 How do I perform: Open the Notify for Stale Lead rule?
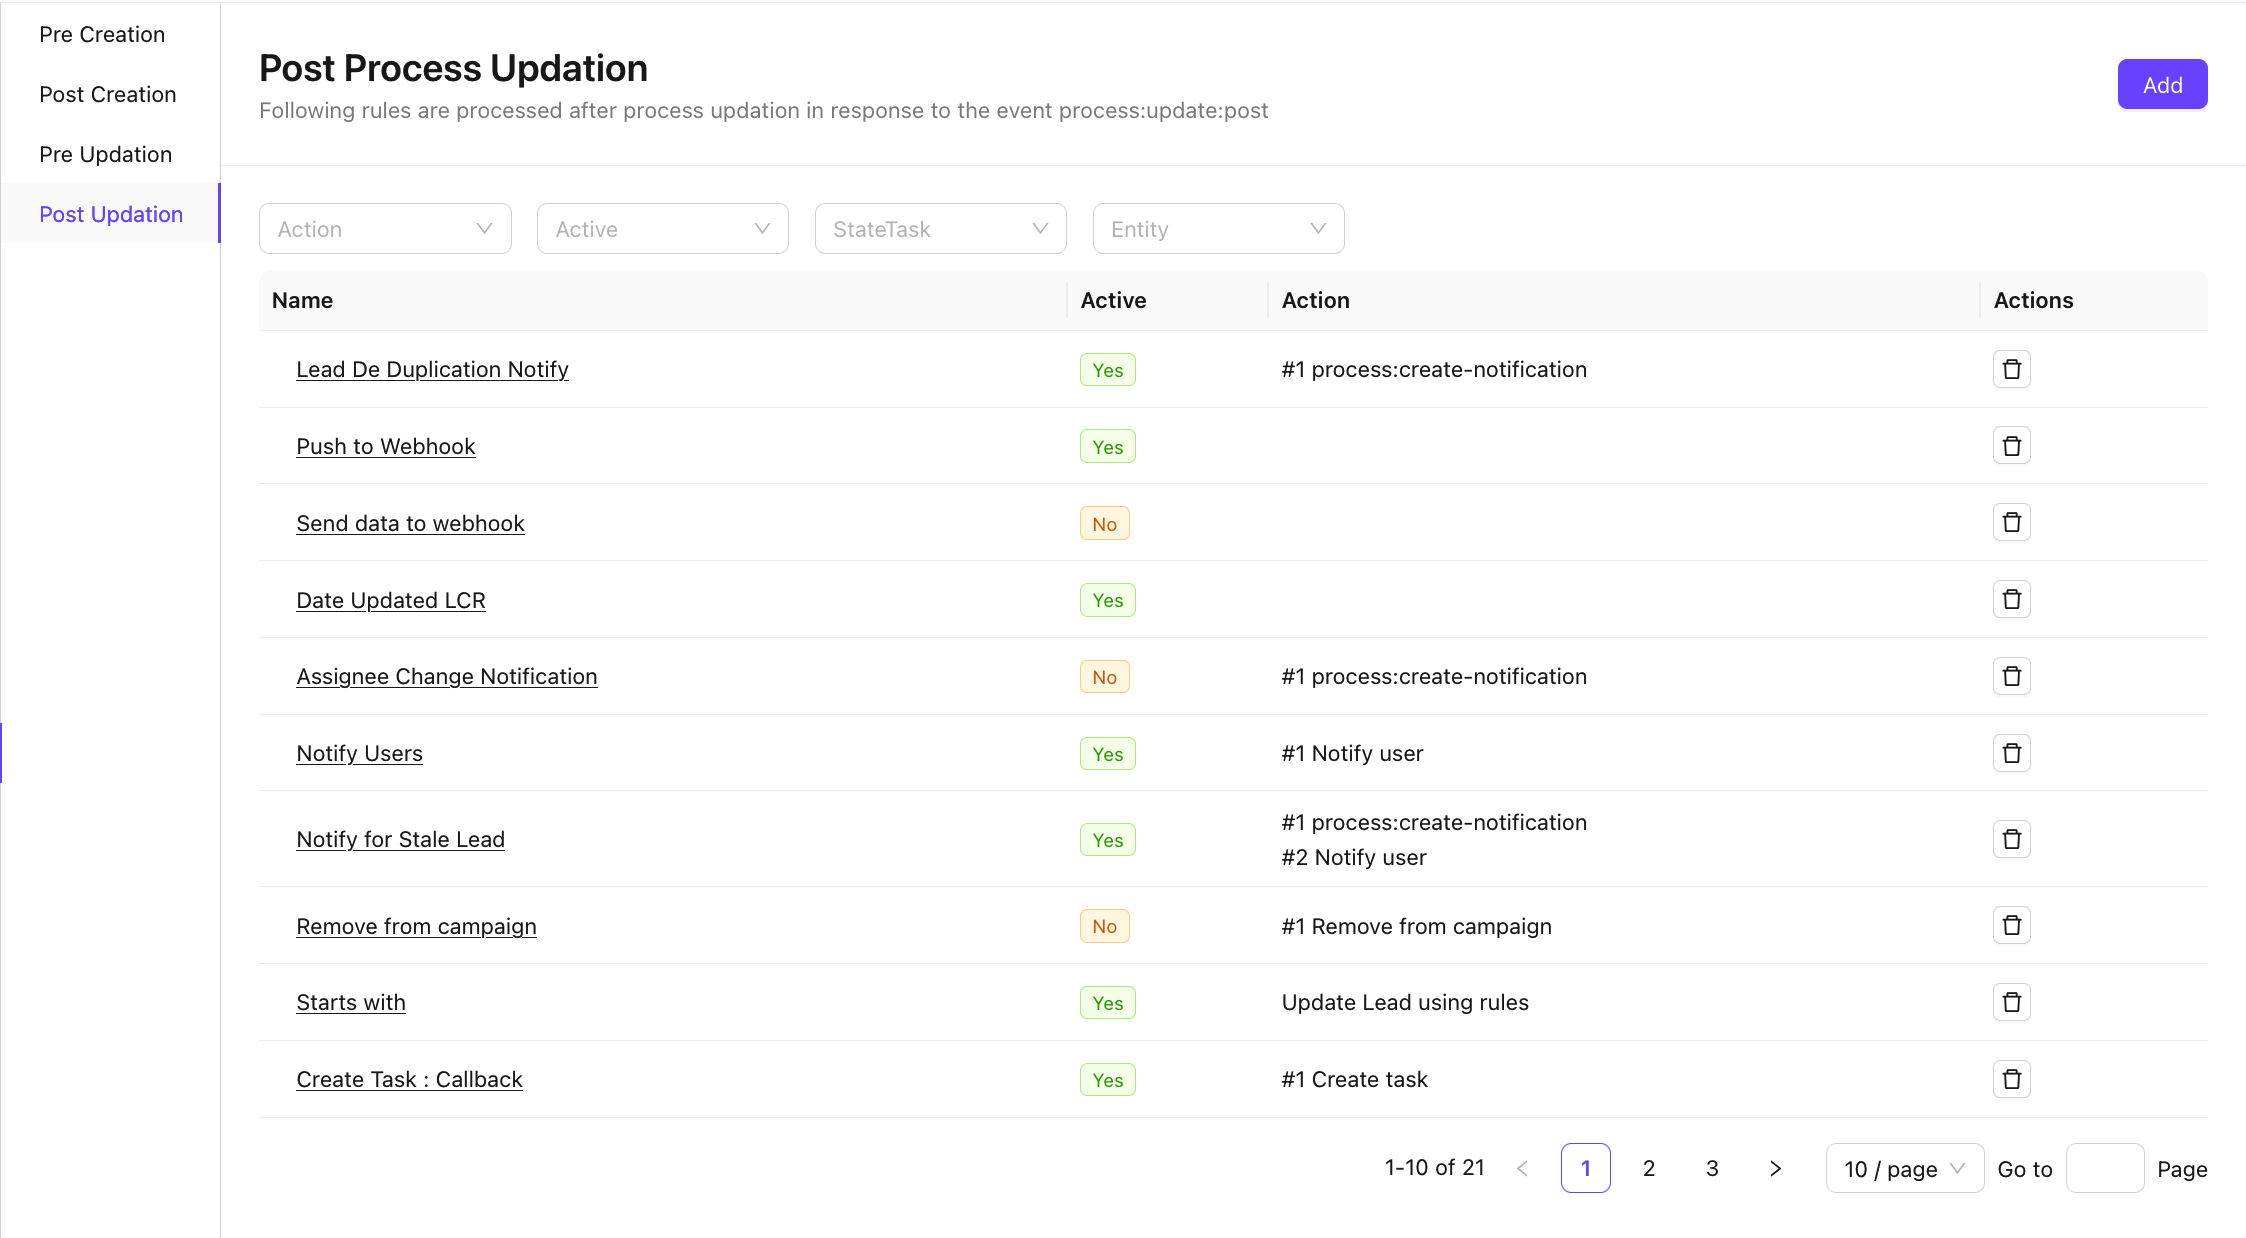tap(400, 840)
